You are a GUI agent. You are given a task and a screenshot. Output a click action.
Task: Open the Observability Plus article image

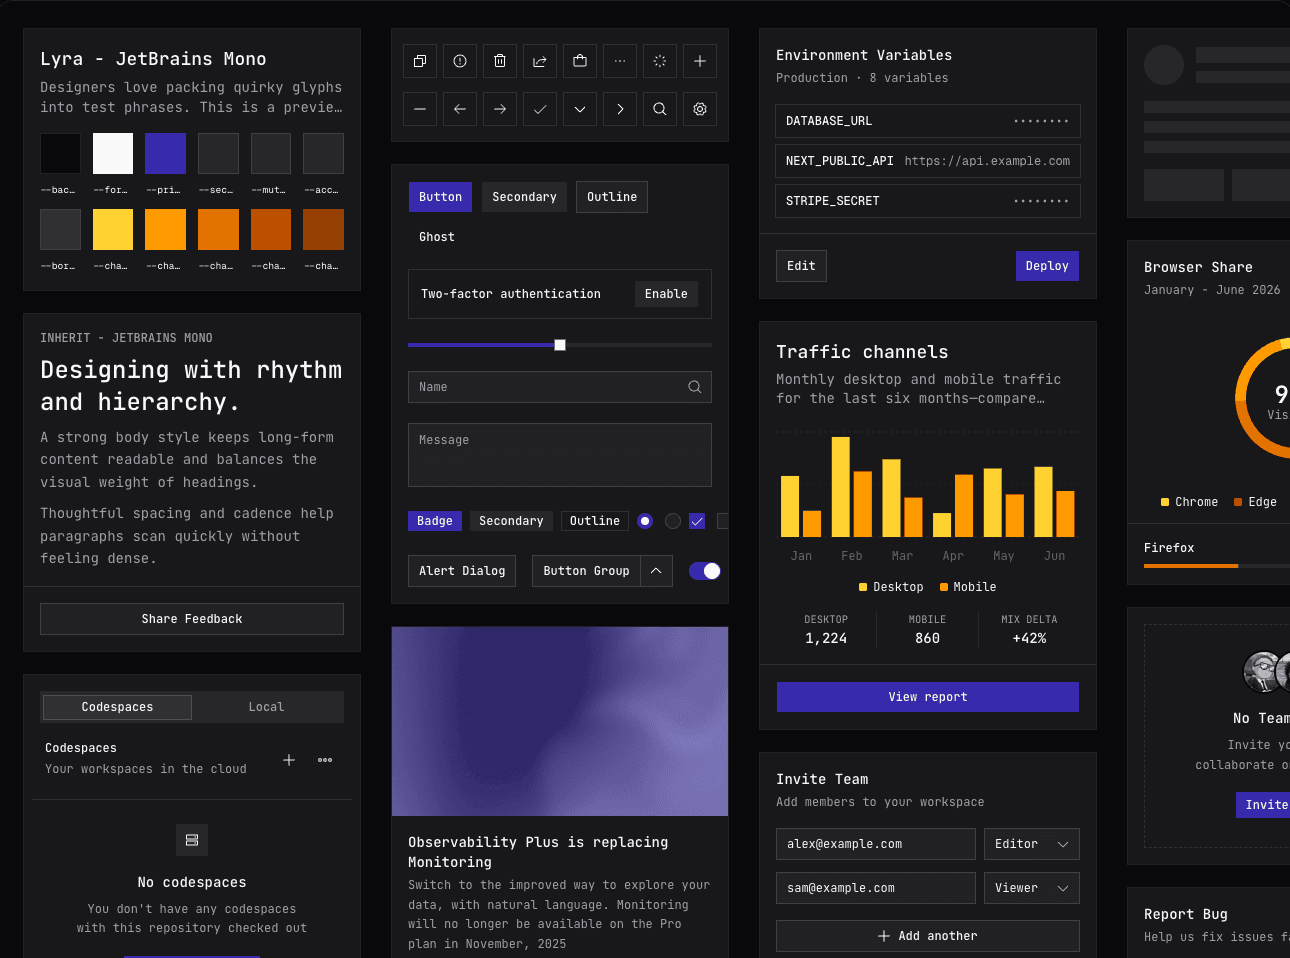[560, 722]
